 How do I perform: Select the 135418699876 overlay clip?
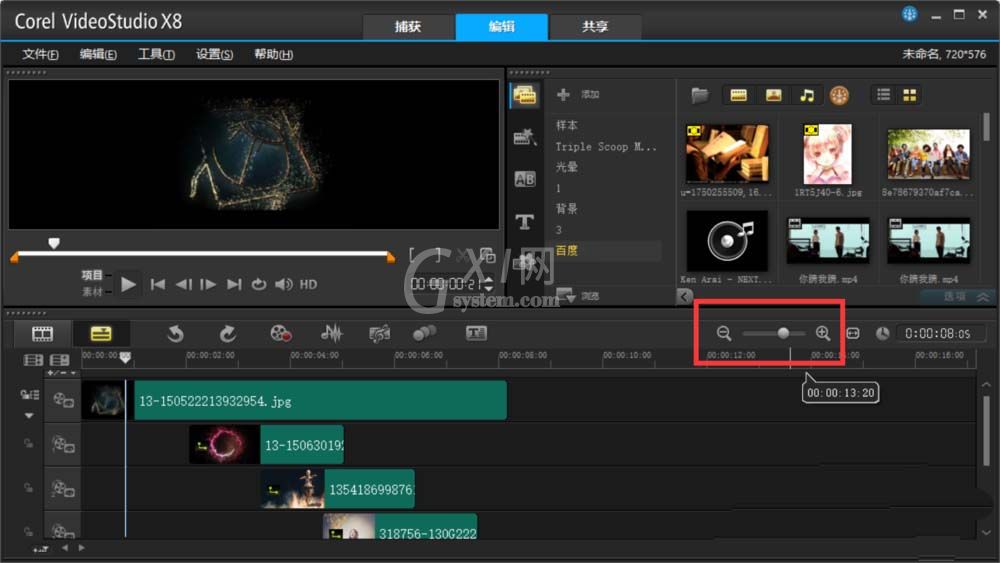pyautogui.click(x=338, y=489)
